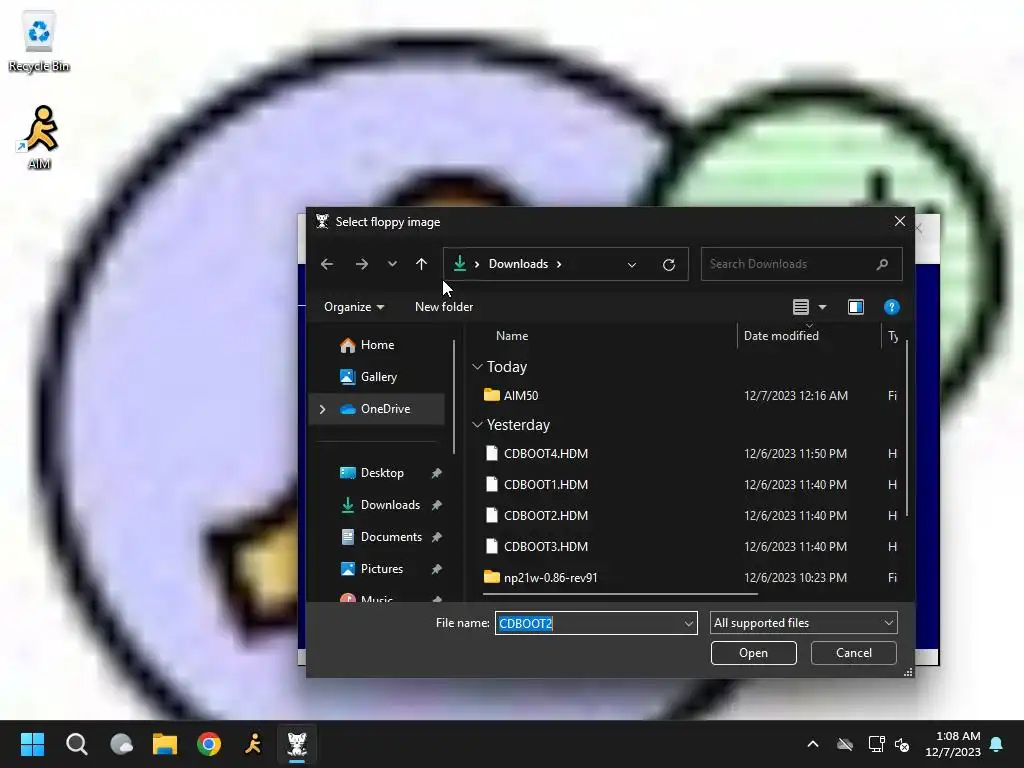This screenshot has width=1024, height=768.
Task: Click the pin icon next to Pictures
Action: [x=436, y=569]
